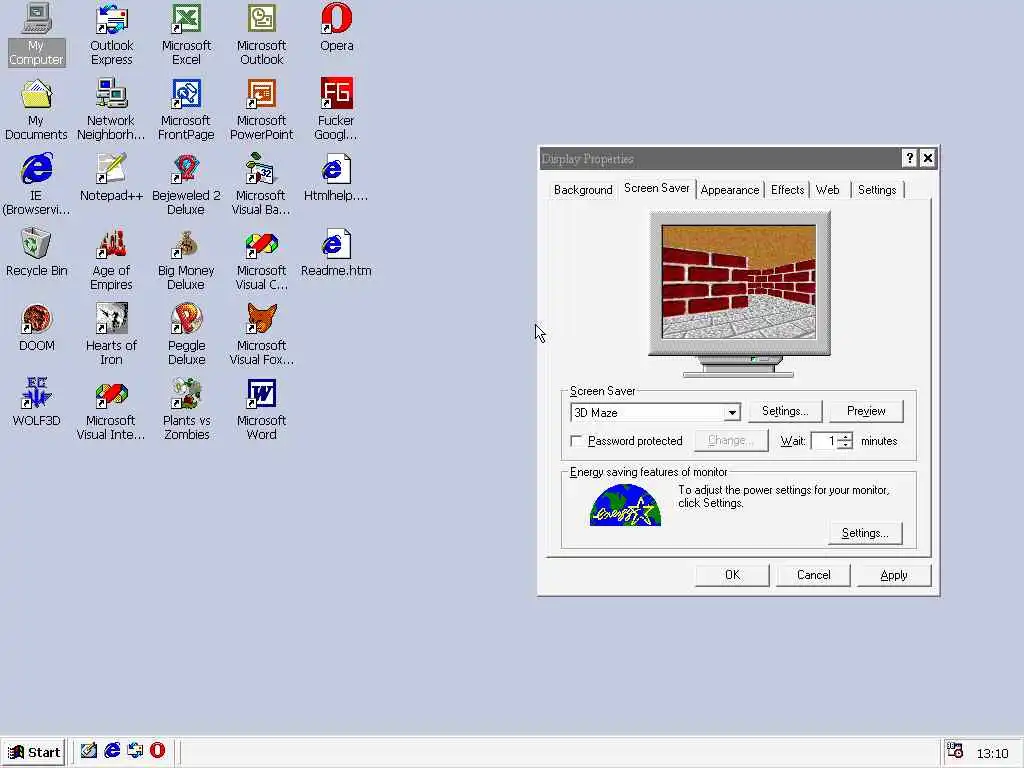Open the screen saver dropdown list

732,413
